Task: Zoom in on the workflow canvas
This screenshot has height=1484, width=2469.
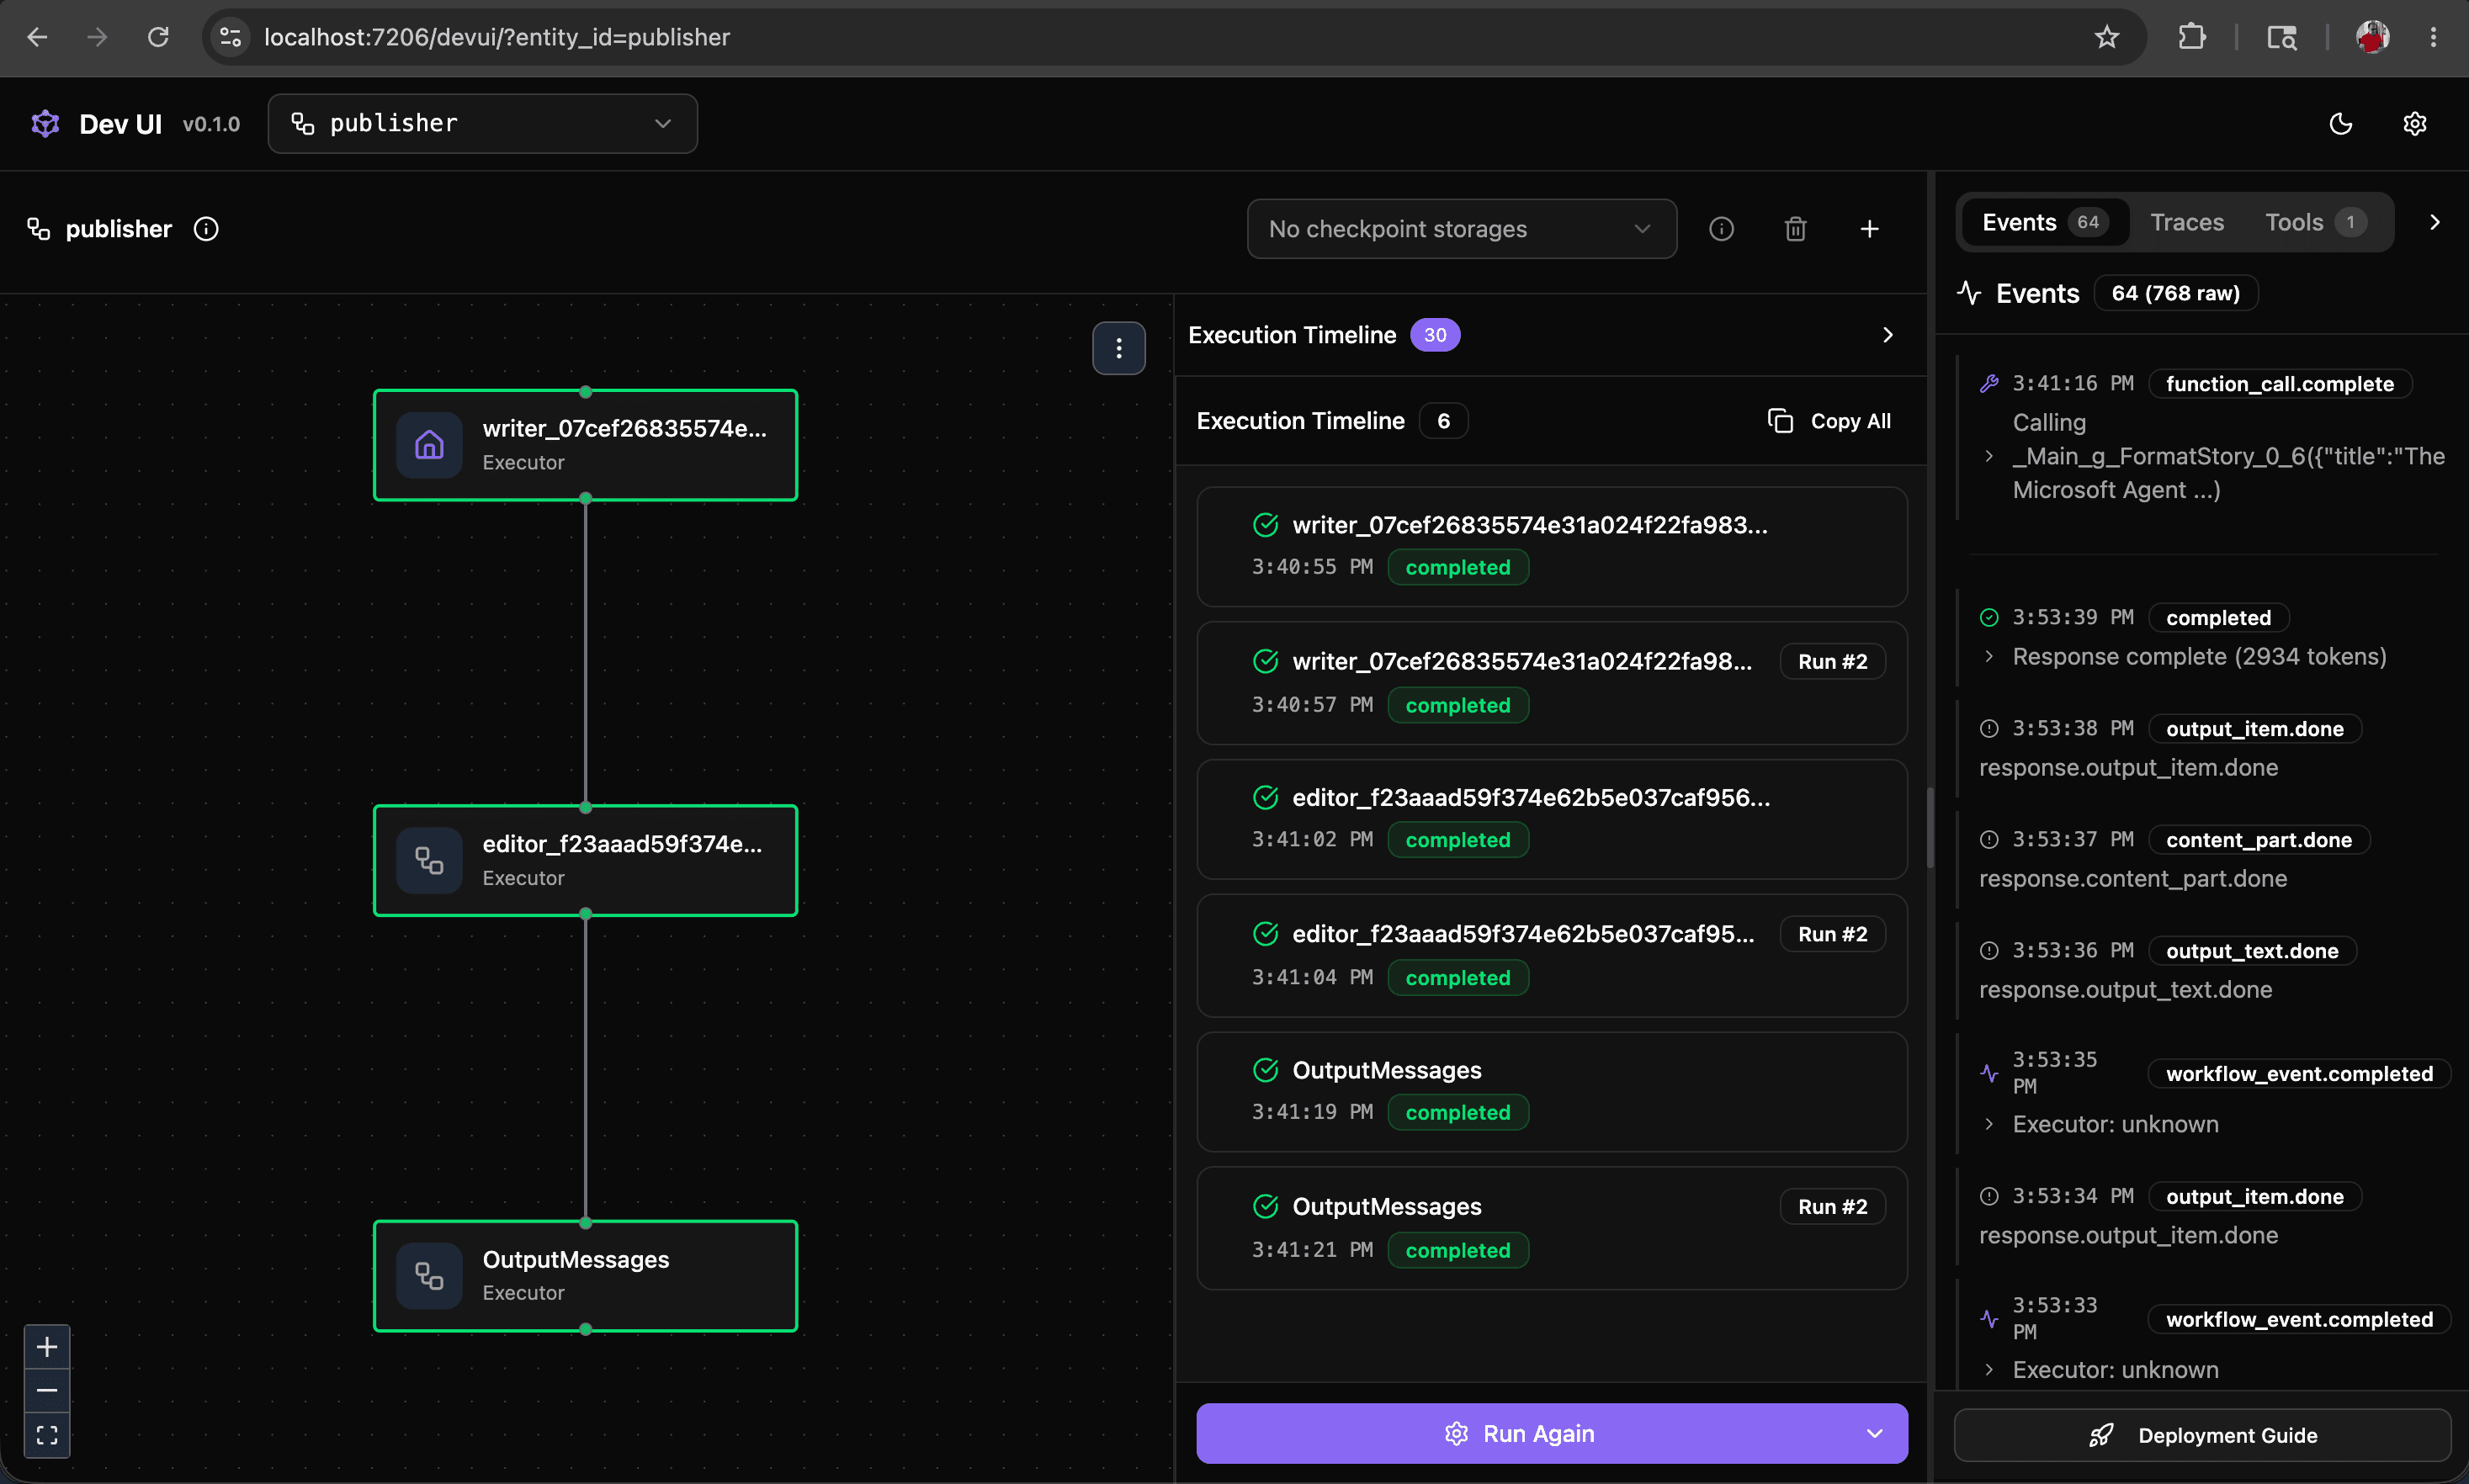Action: tap(47, 1347)
